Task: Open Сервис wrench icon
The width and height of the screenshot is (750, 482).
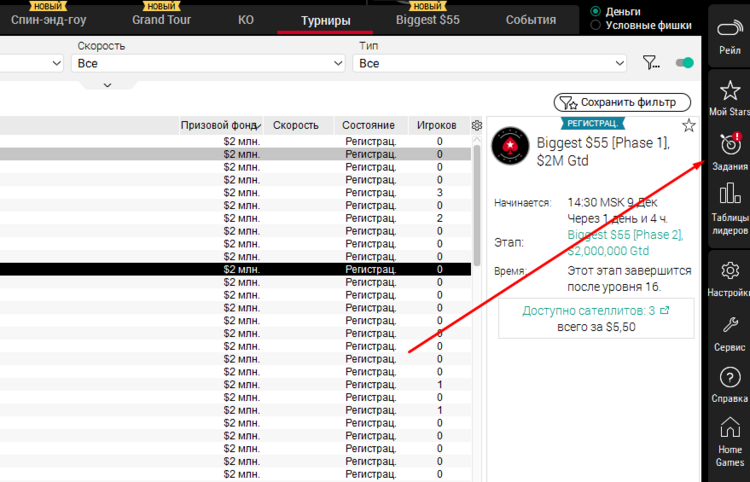Action: coord(730,326)
